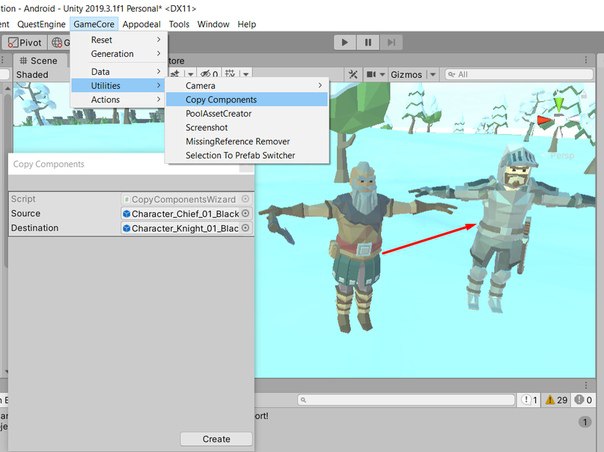Expand the Data submenu
This screenshot has width=604, height=452.
119,72
